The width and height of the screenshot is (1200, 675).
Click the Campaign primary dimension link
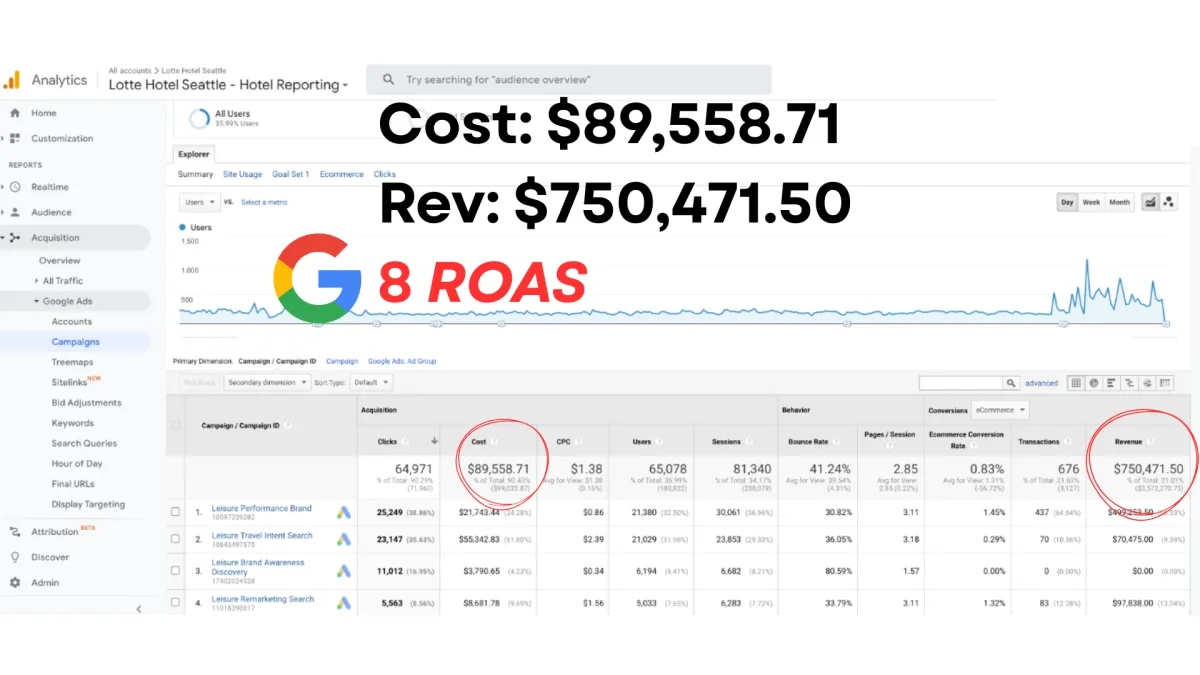tap(342, 361)
